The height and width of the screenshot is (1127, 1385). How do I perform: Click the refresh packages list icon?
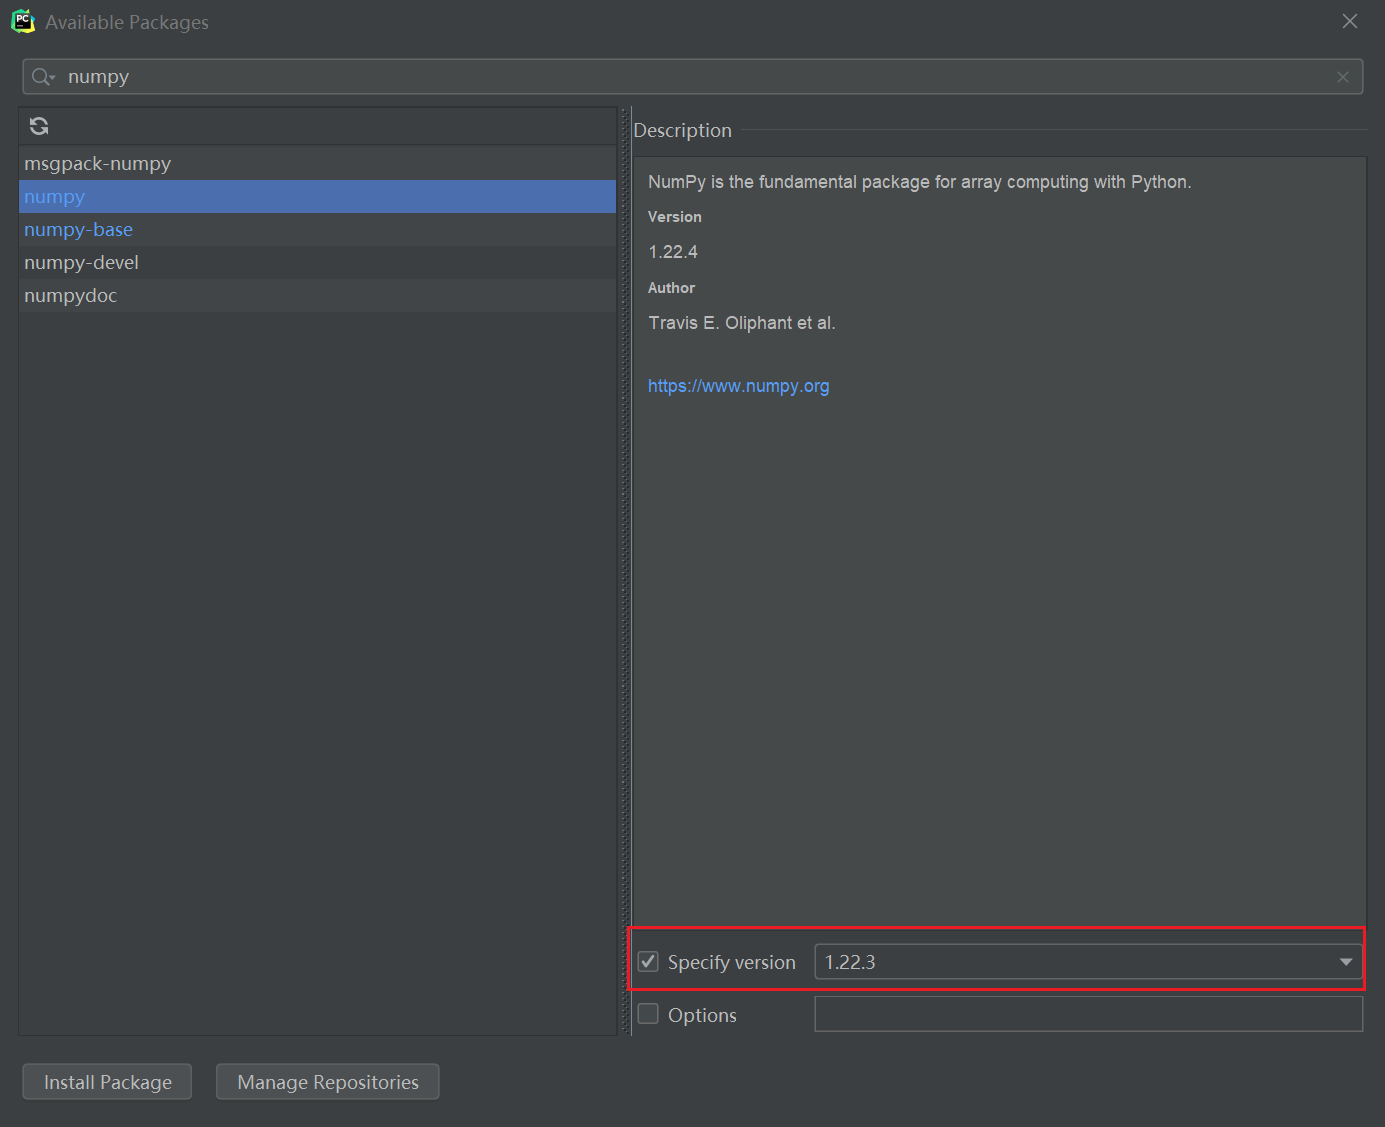39,126
